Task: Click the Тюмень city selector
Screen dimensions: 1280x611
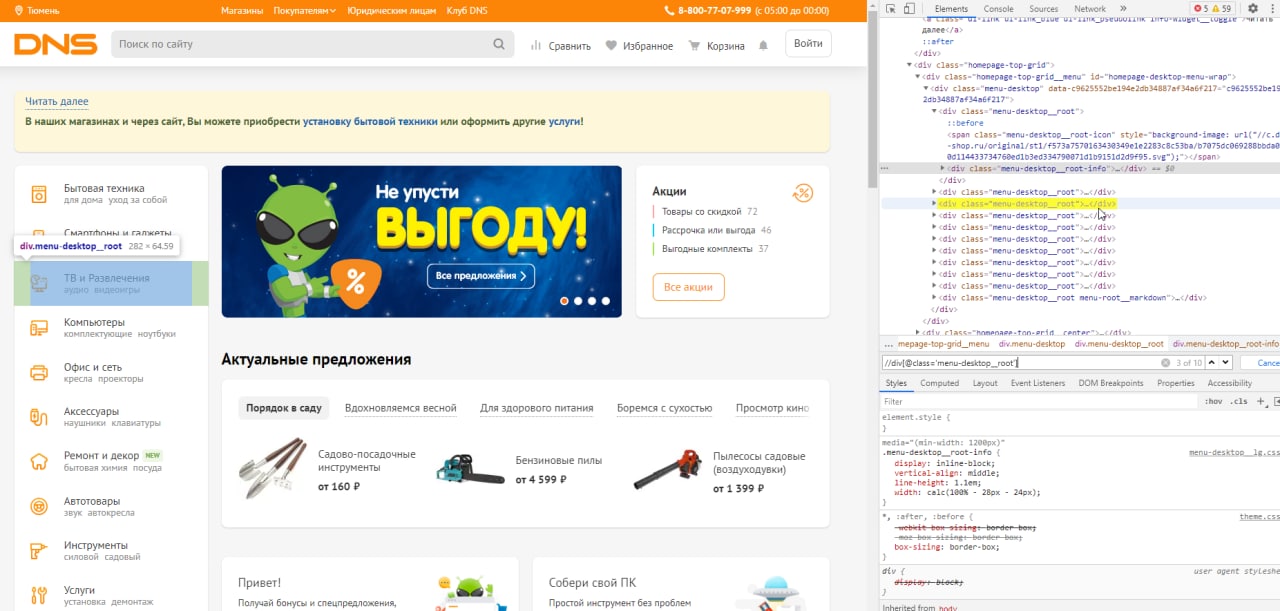Action: click(38, 11)
